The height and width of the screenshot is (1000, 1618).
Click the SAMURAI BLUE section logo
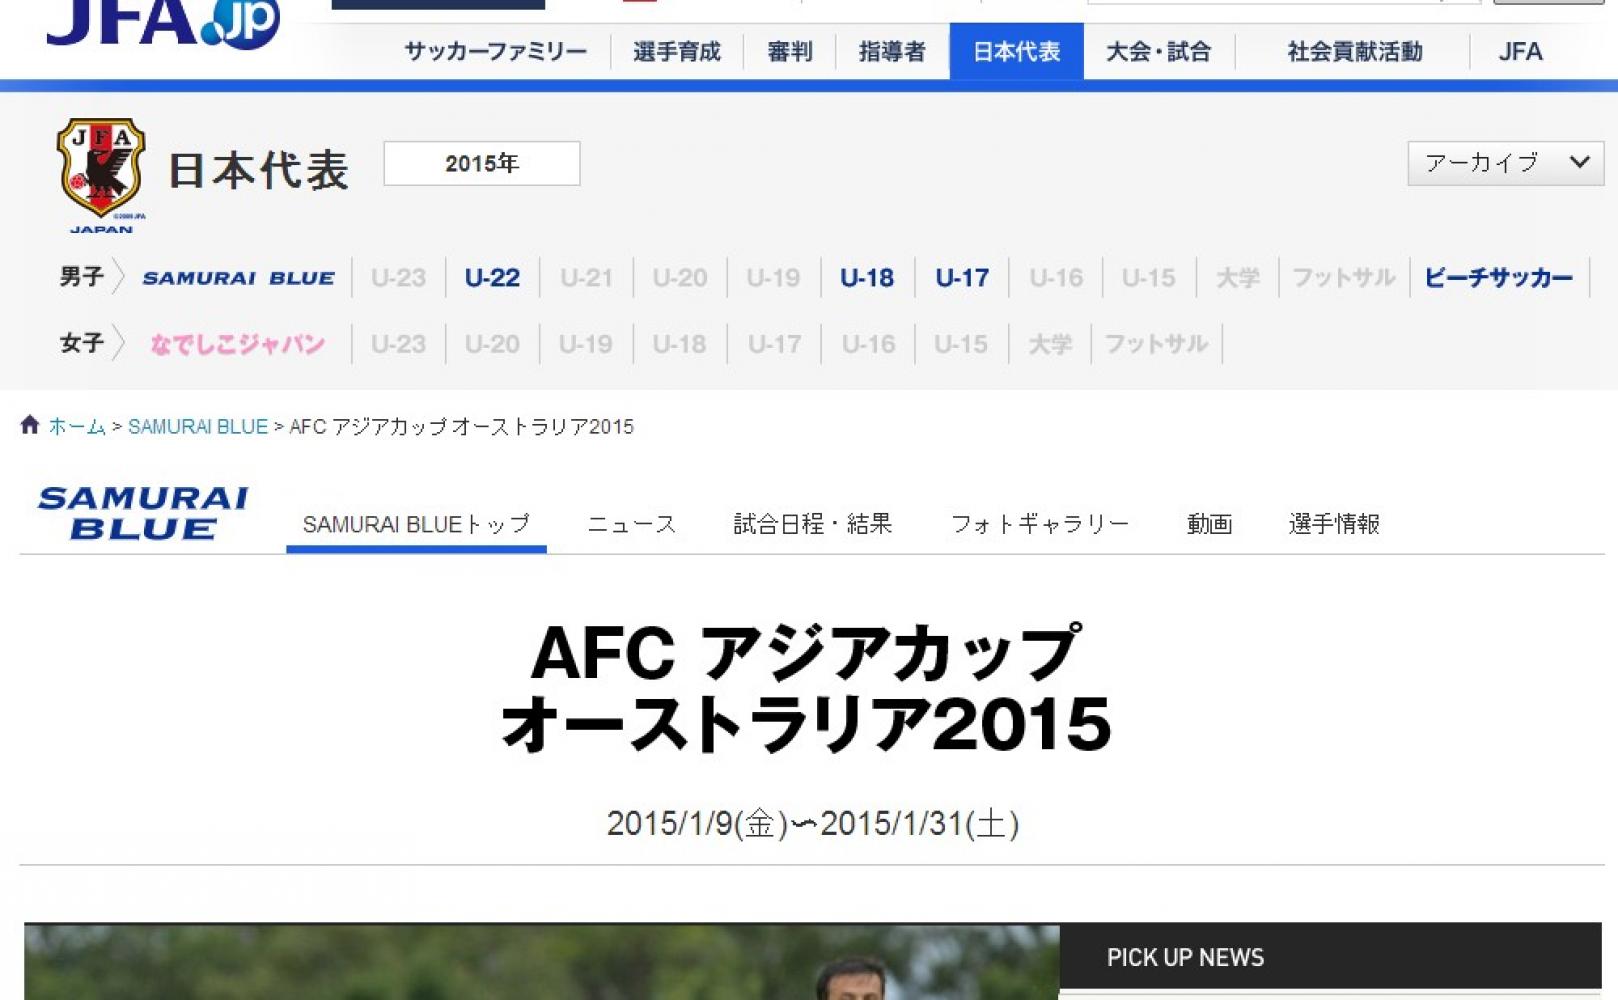[143, 513]
